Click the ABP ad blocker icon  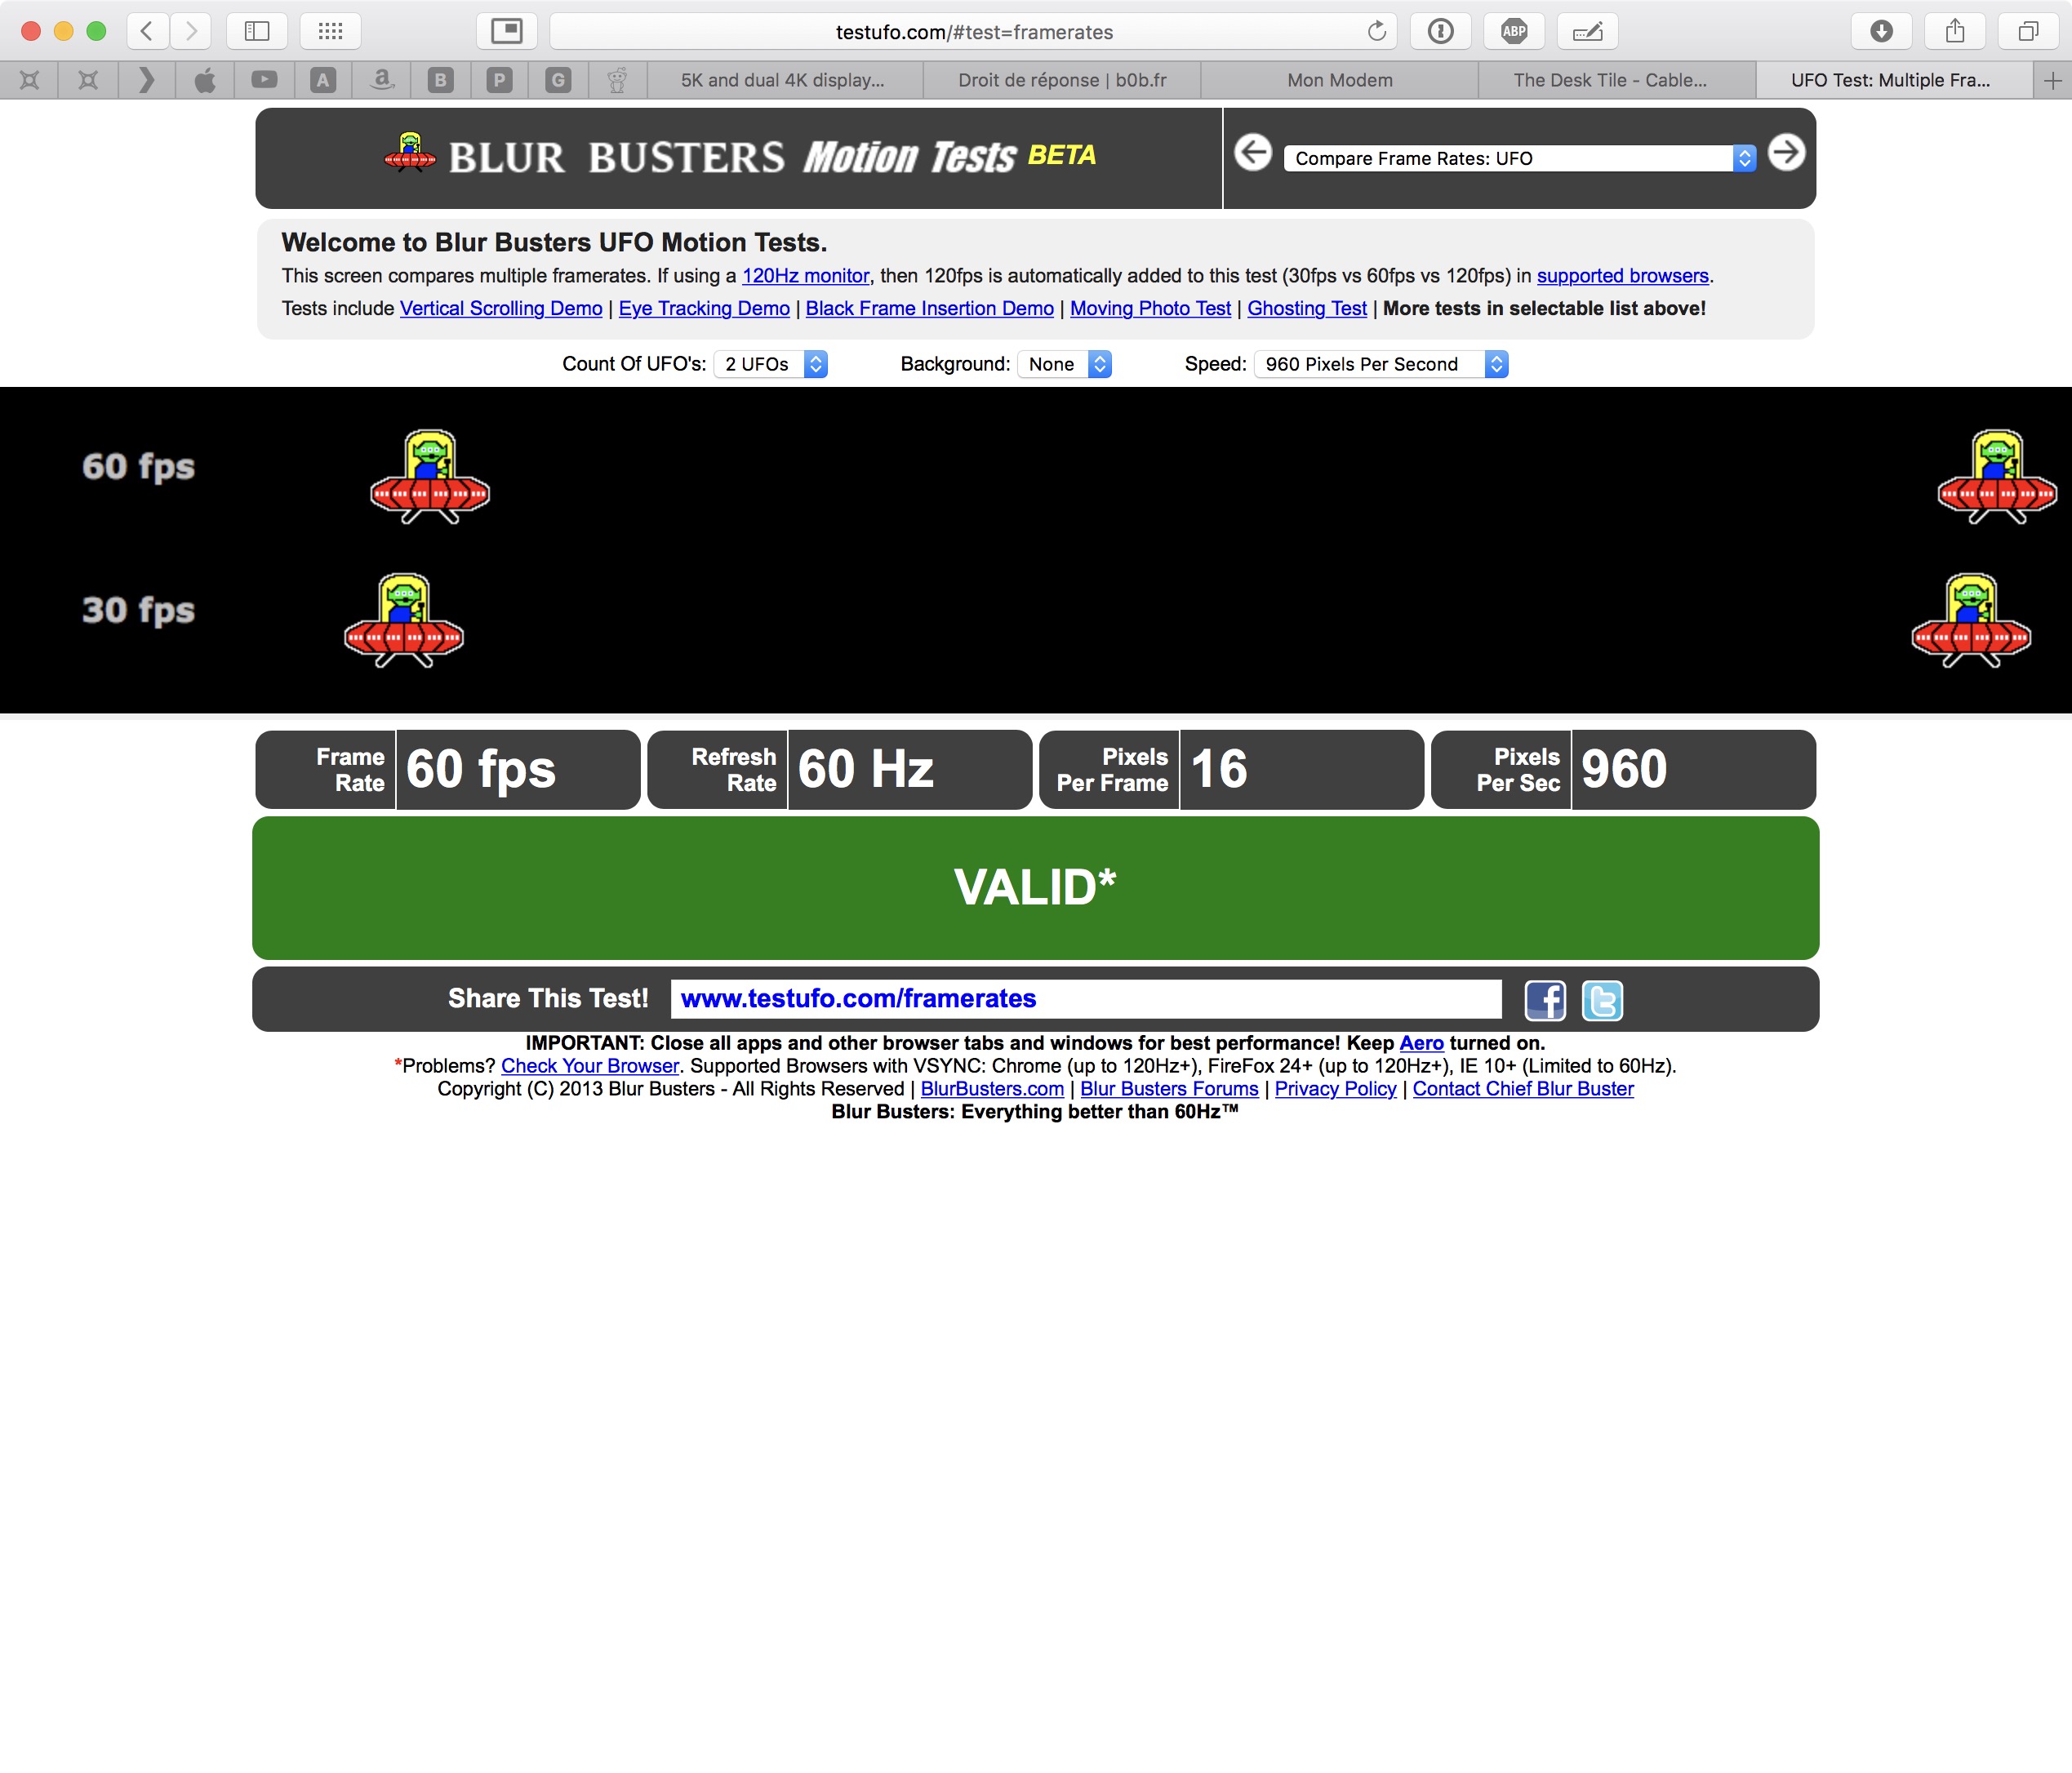1516,30
